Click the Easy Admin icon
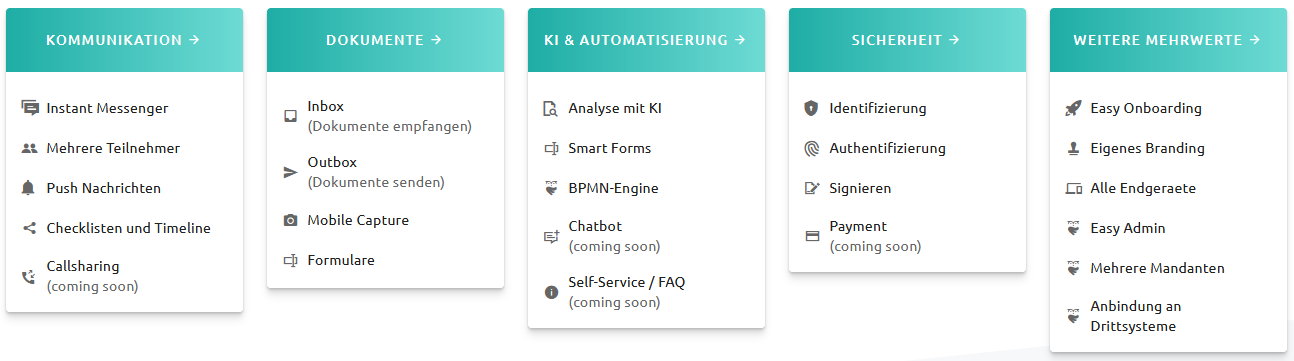The image size is (1294, 361). [x=1073, y=228]
